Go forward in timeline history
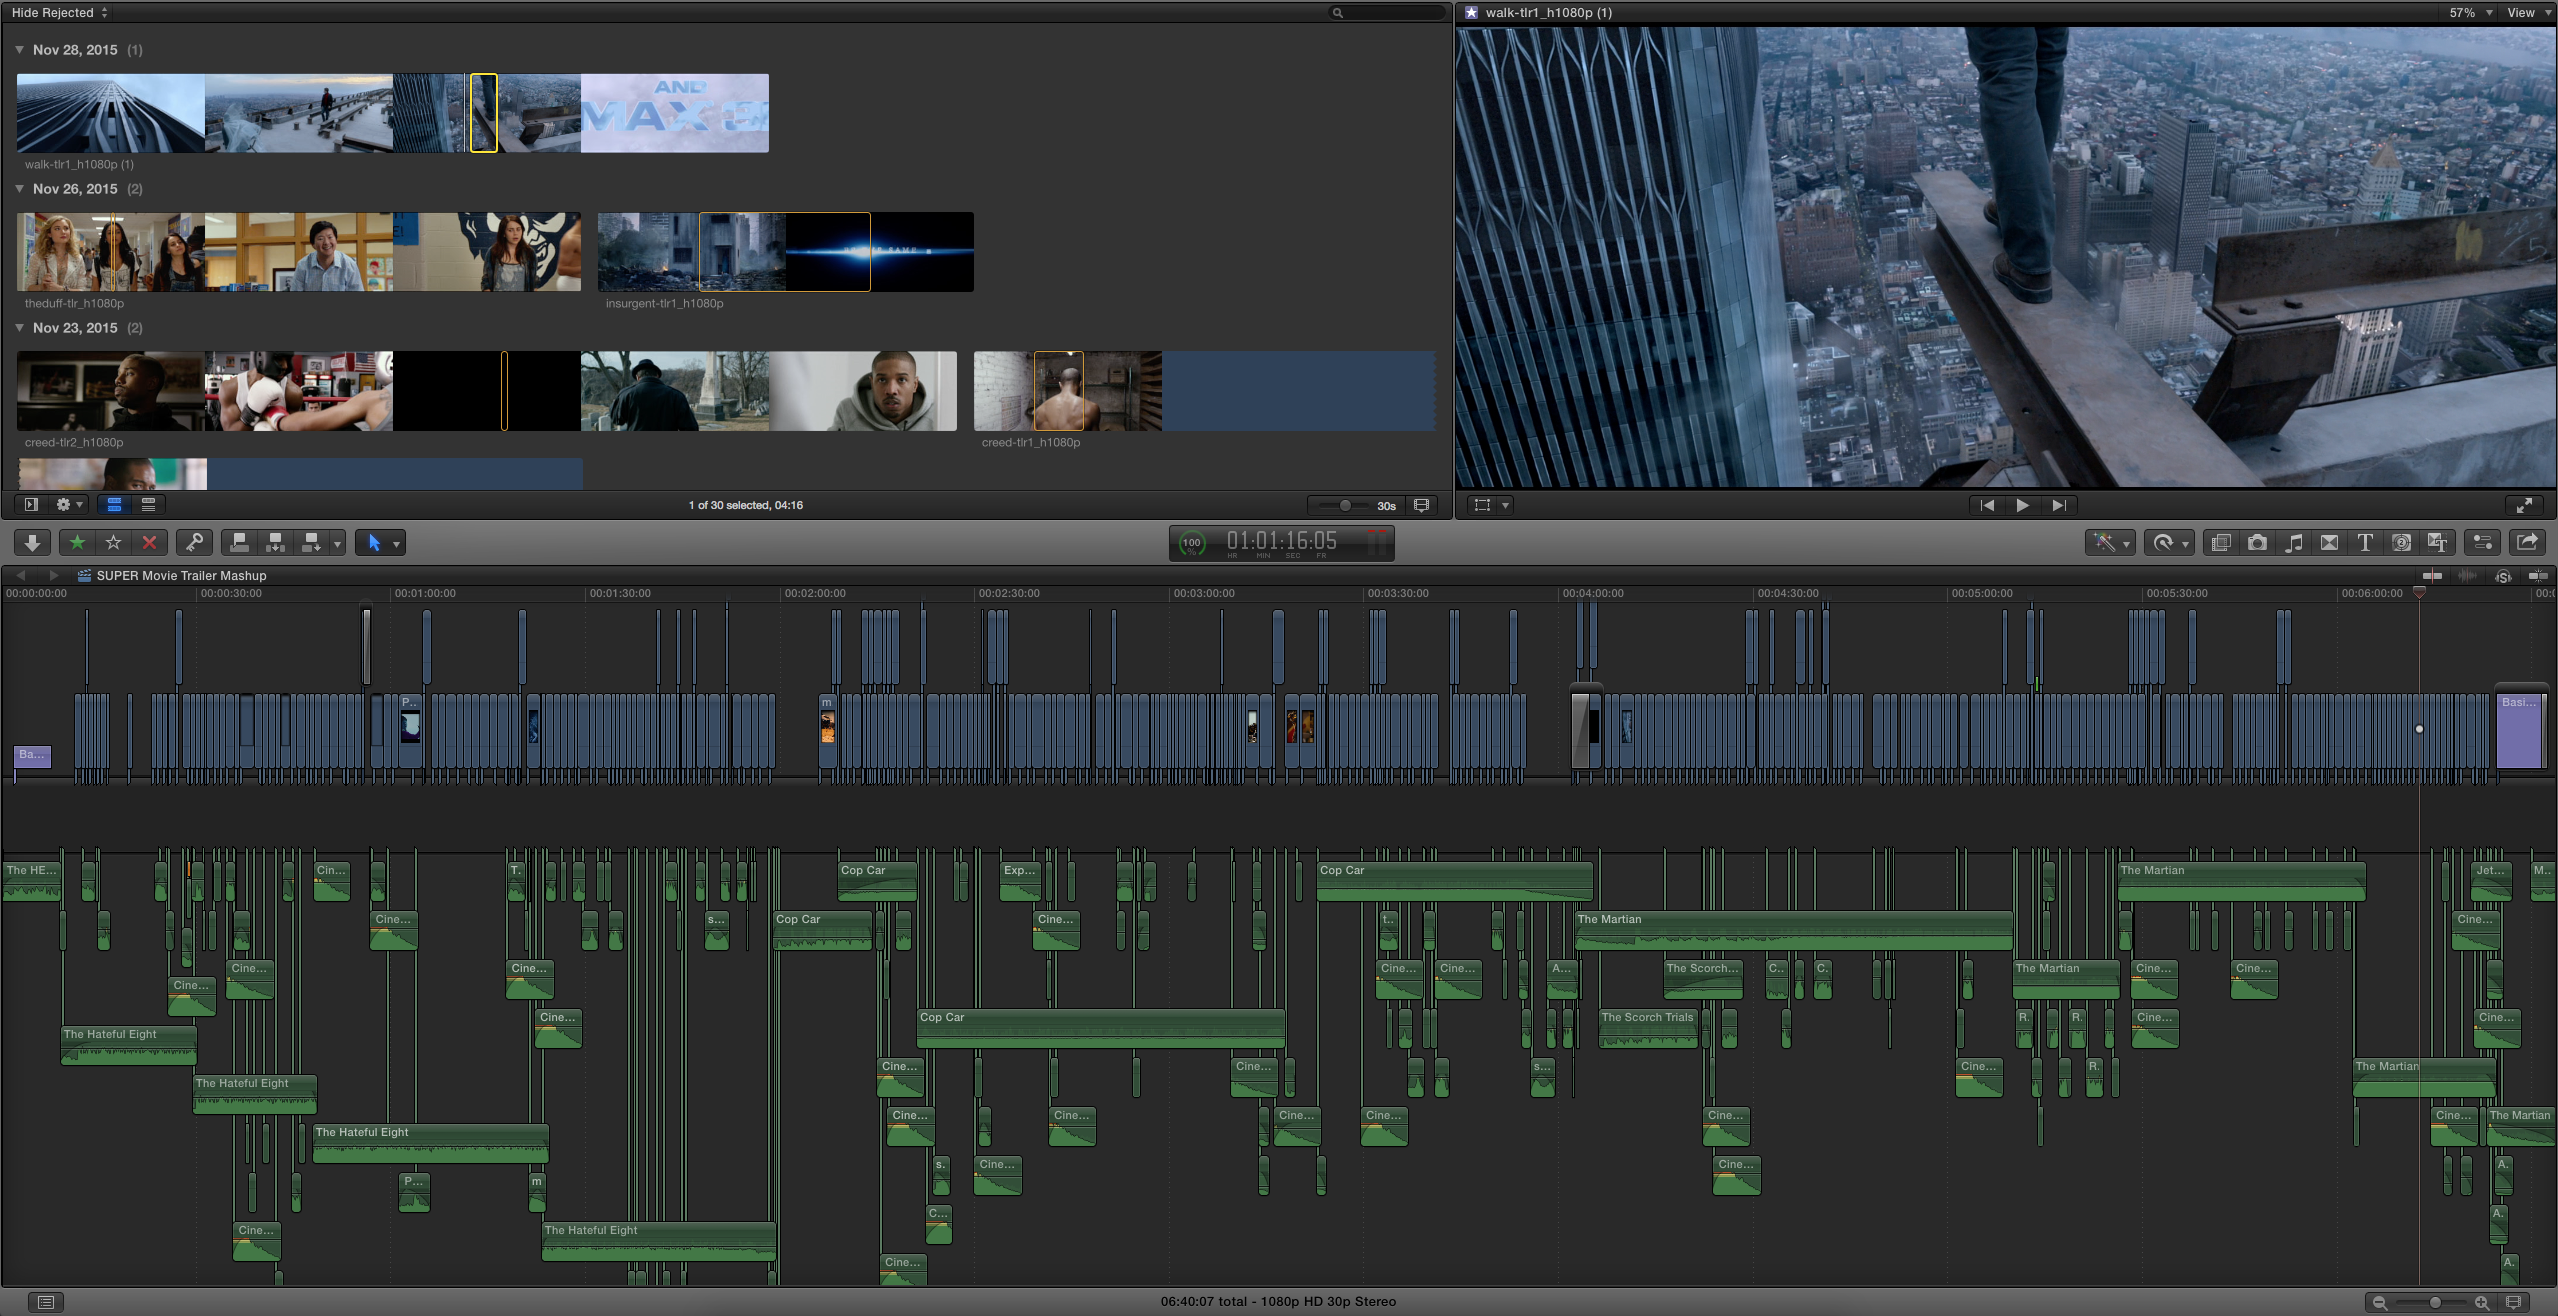The height and width of the screenshot is (1316, 2558). coord(53,575)
